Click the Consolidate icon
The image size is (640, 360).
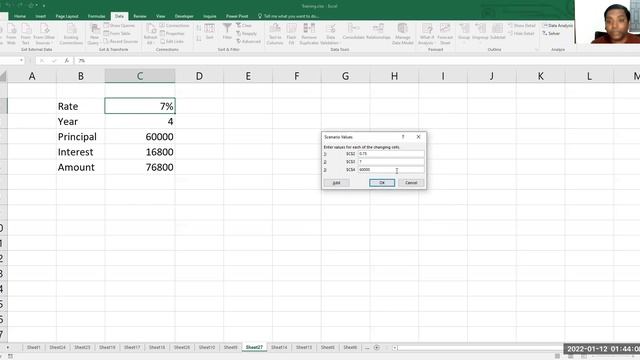click(x=353, y=31)
